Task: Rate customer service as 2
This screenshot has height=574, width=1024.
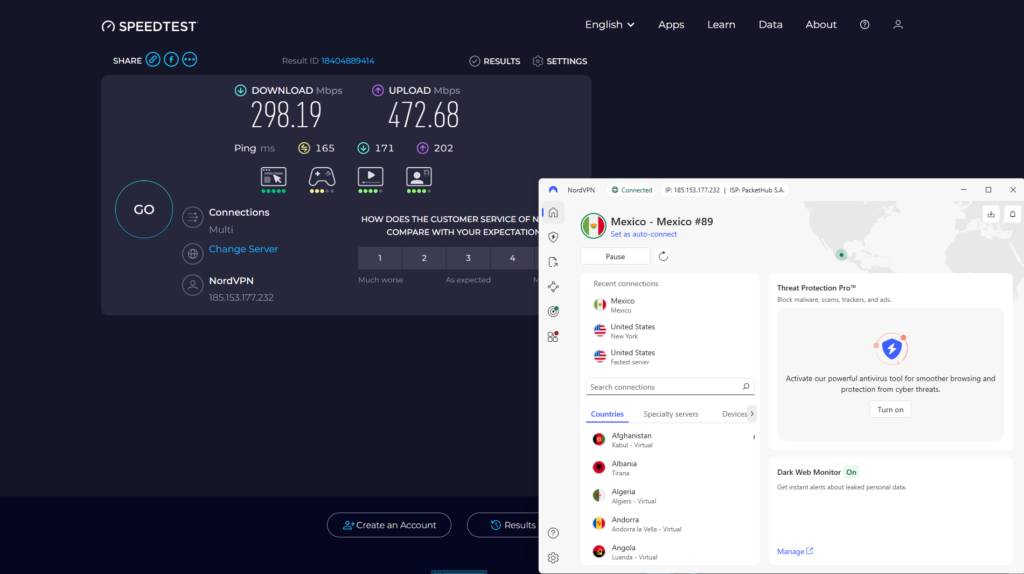Action: pos(424,258)
